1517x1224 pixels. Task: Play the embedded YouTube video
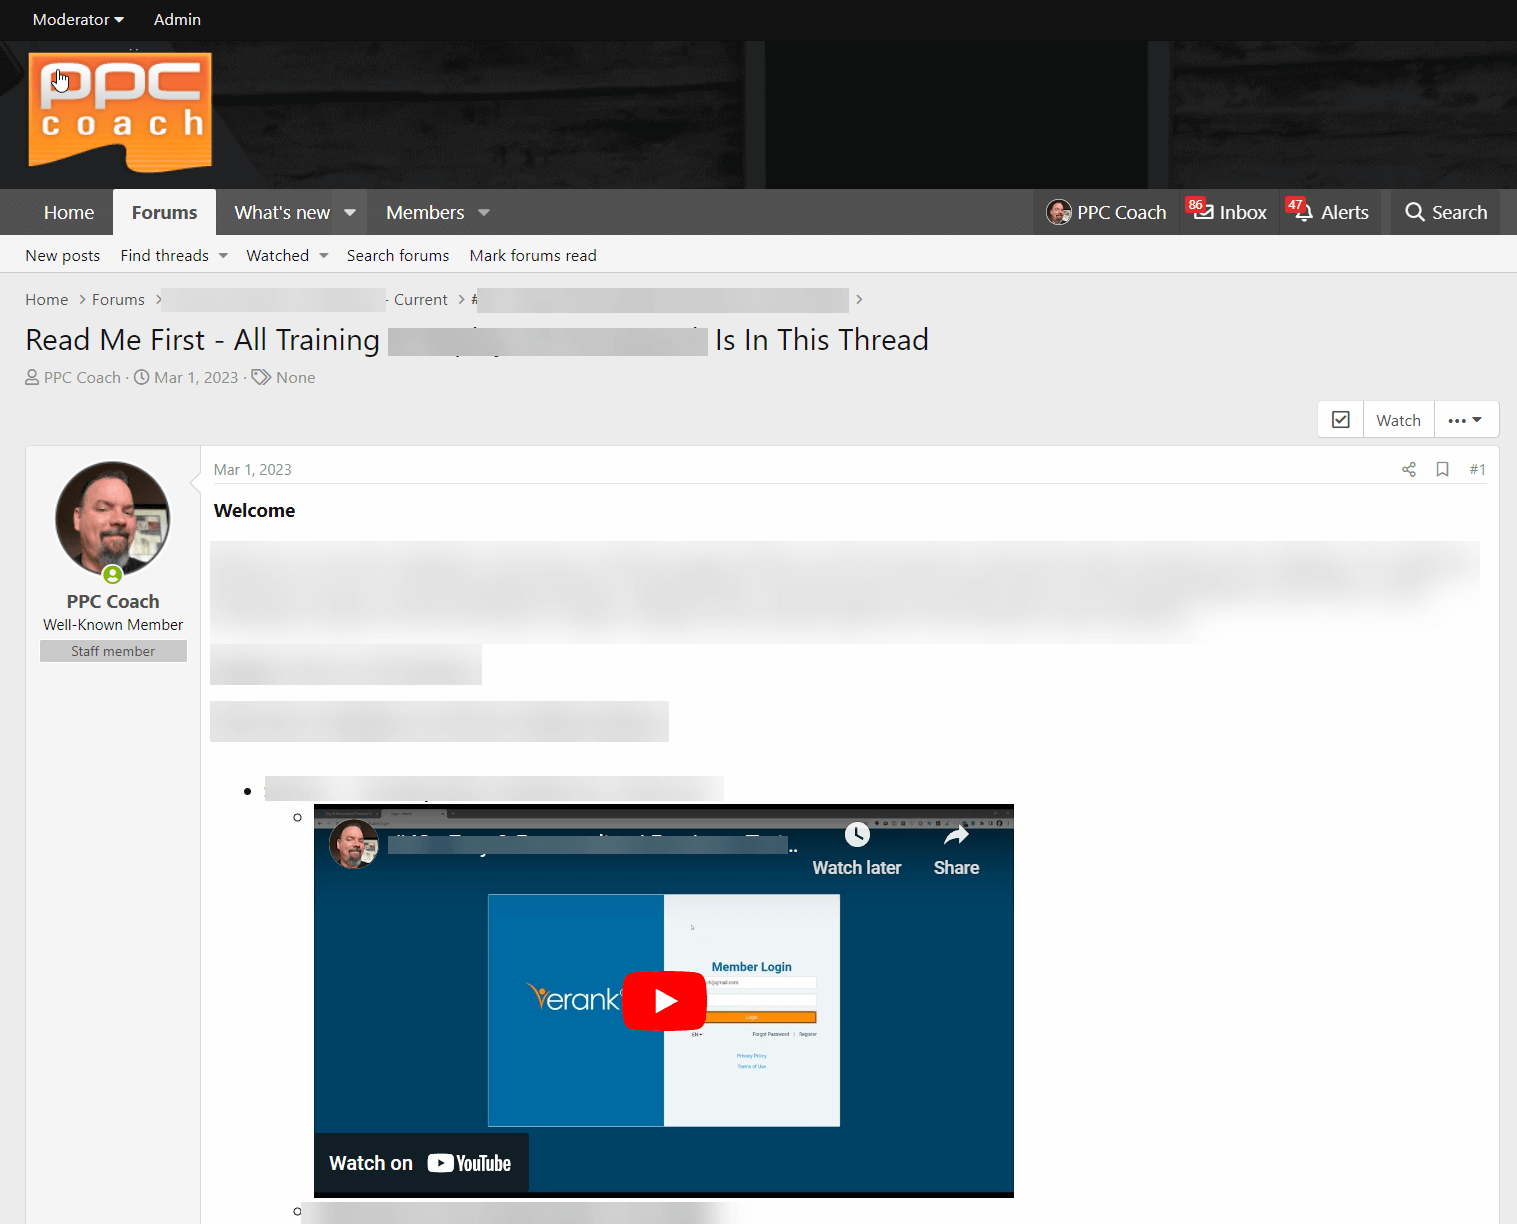click(x=664, y=1001)
